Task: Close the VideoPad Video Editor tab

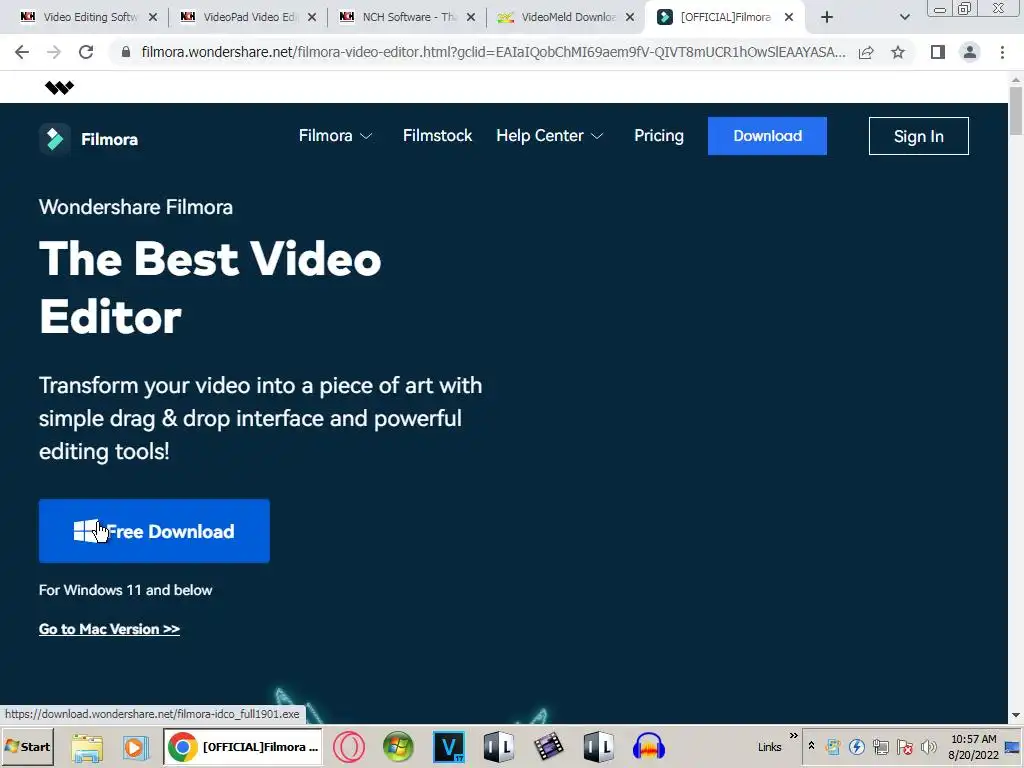Action: click(x=312, y=18)
